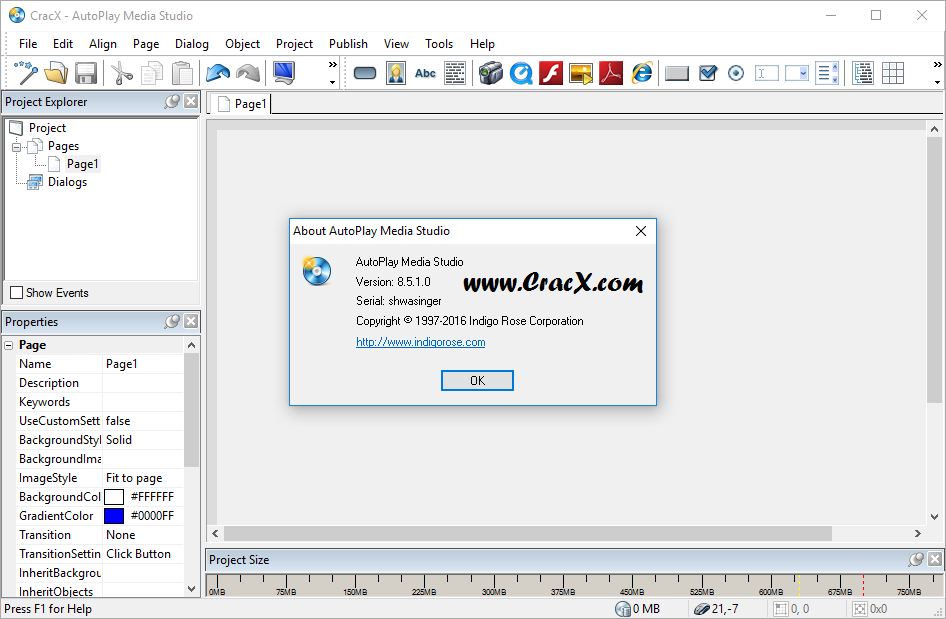The height and width of the screenshot is (619, 946).
Task: Insert a ComboBox object
Action: (797, 73)
